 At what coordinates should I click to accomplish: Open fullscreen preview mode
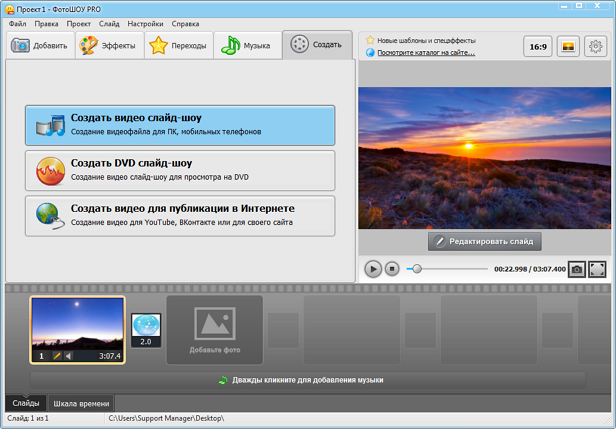tap(597, 269)
